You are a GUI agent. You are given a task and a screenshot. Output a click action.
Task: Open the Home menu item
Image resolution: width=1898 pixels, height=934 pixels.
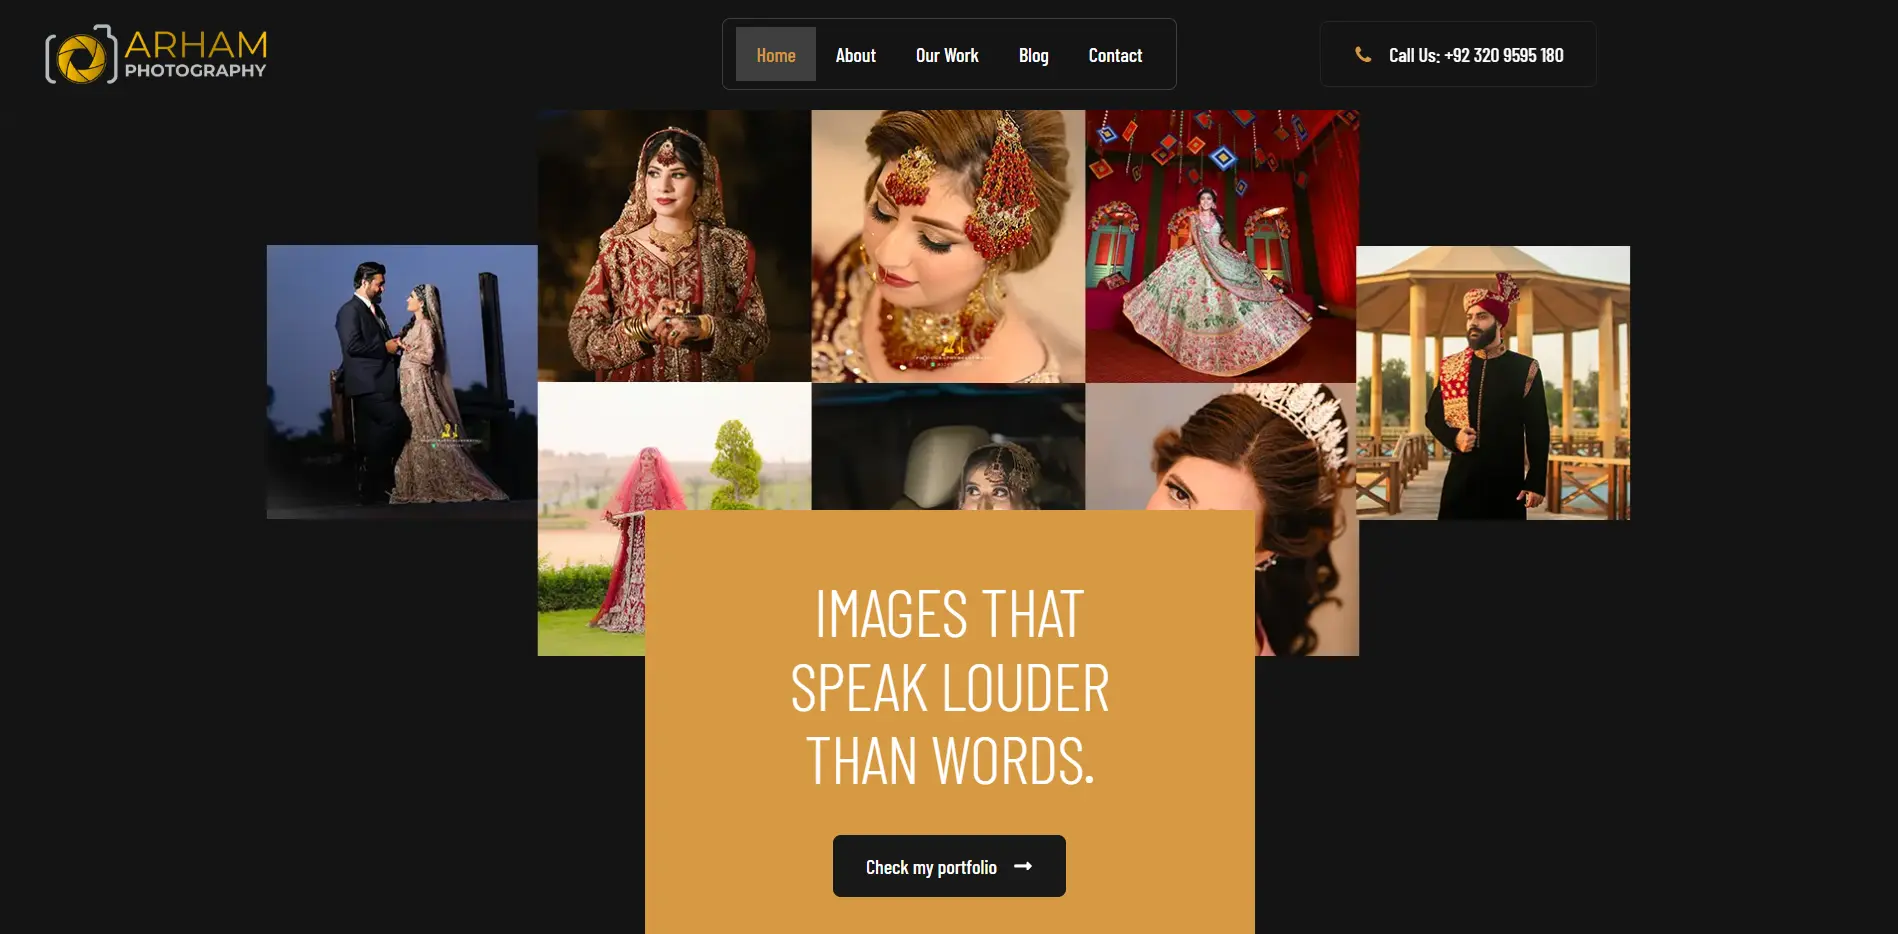(x=776, y=54)
